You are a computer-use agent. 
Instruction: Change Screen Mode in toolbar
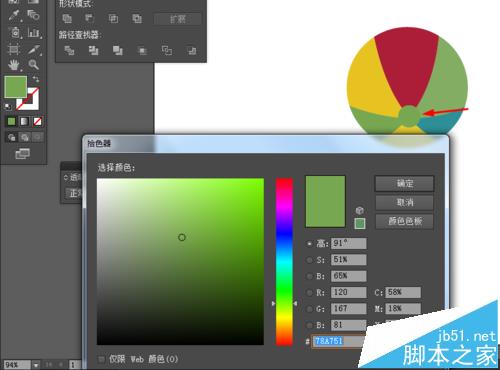click(22, 154)
